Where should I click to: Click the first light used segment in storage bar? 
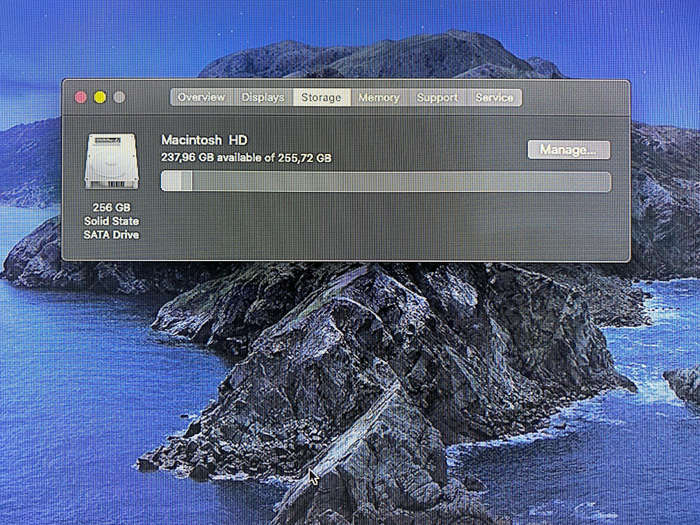(x=171, y=182)
